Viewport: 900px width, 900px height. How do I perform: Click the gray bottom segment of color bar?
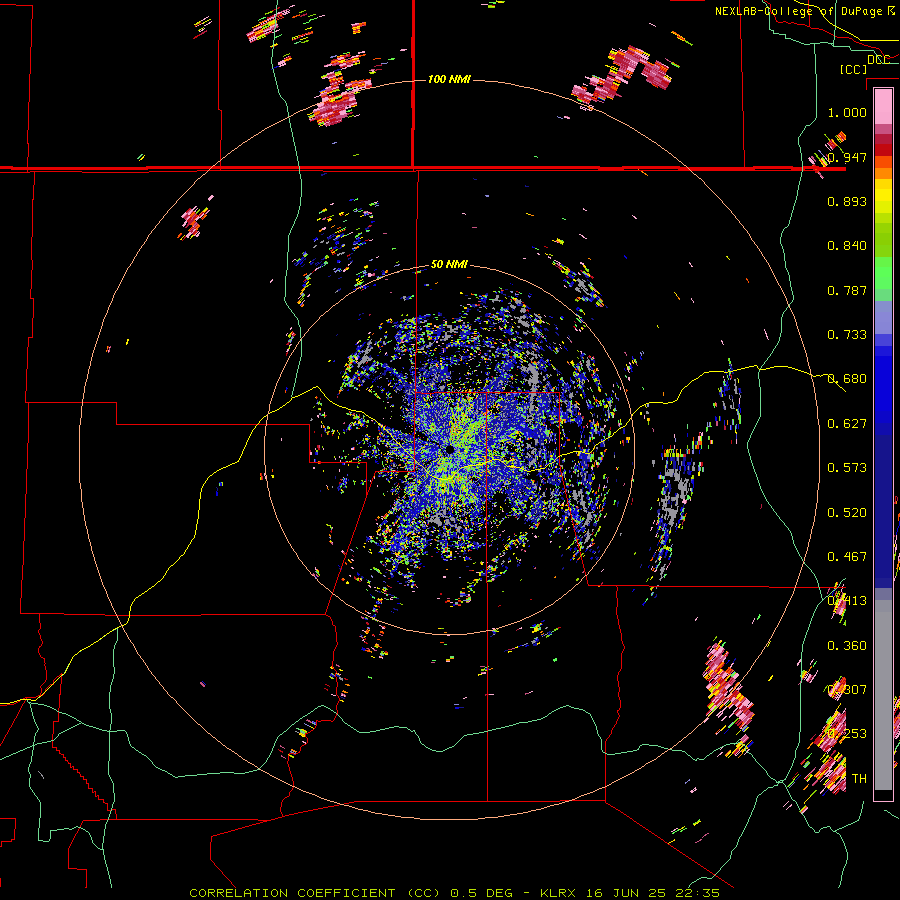coord(883,695)
